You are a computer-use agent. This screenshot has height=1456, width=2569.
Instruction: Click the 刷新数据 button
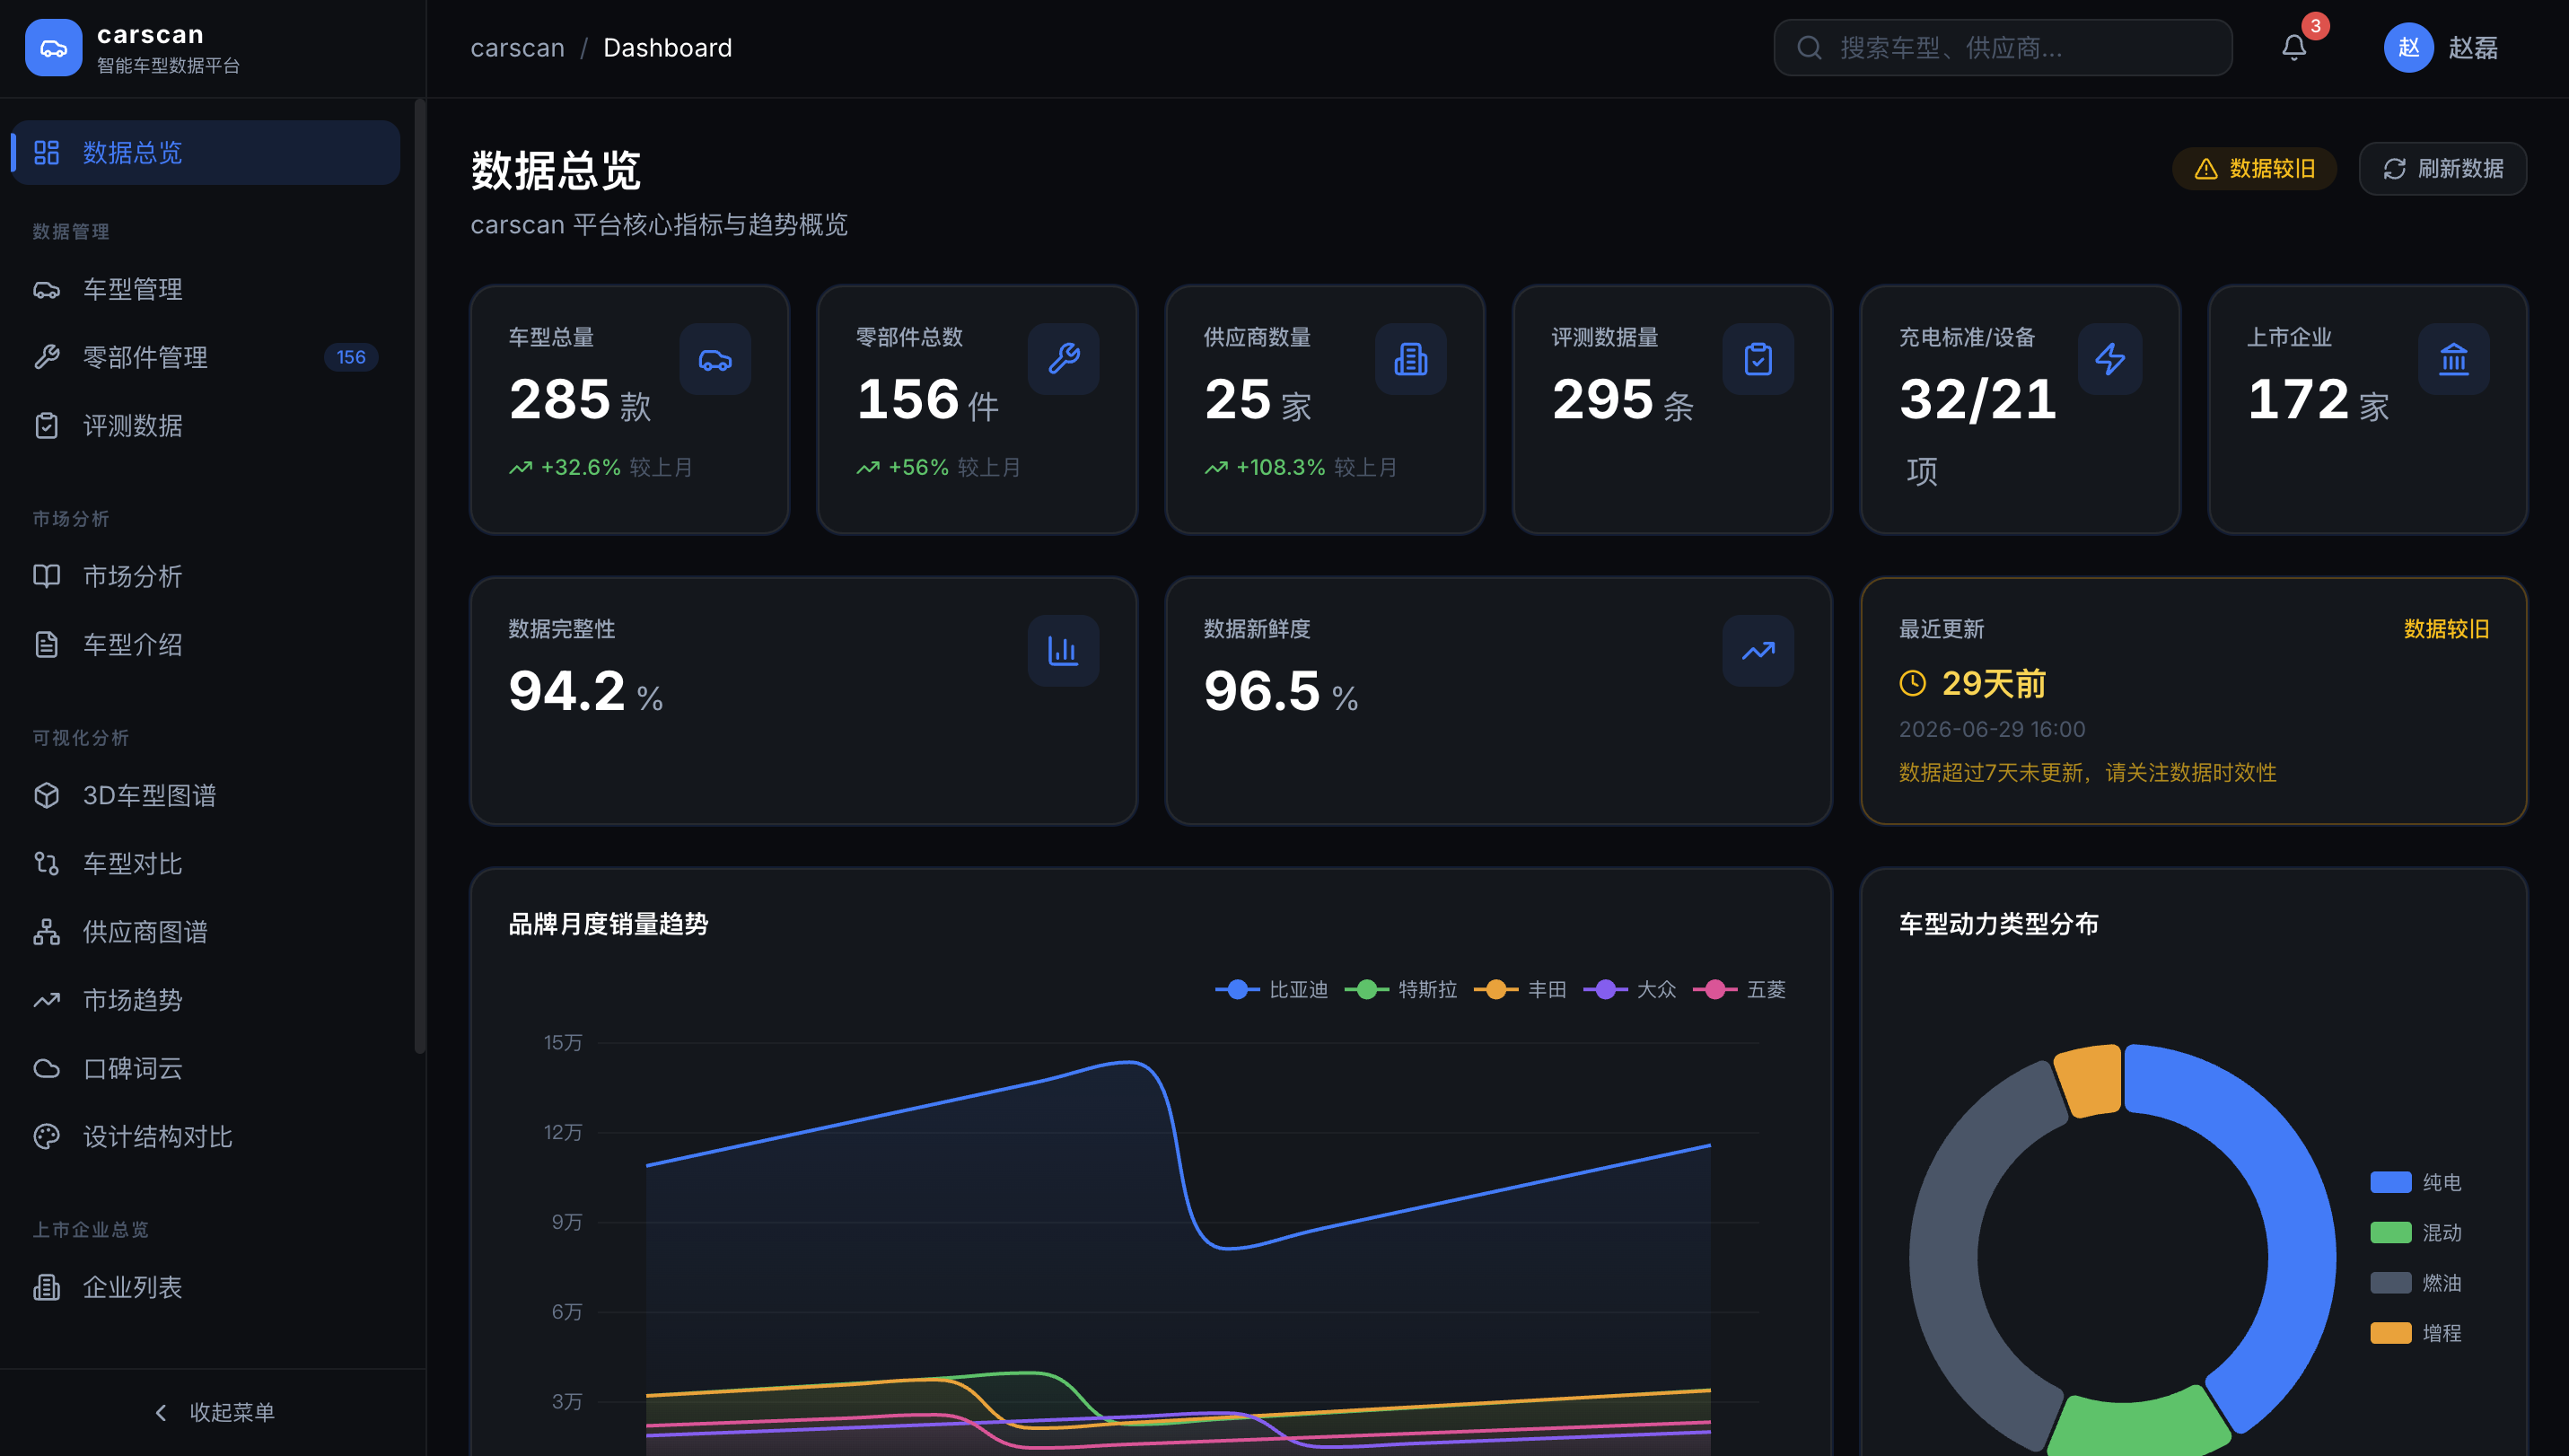[x=2442, y=169]
